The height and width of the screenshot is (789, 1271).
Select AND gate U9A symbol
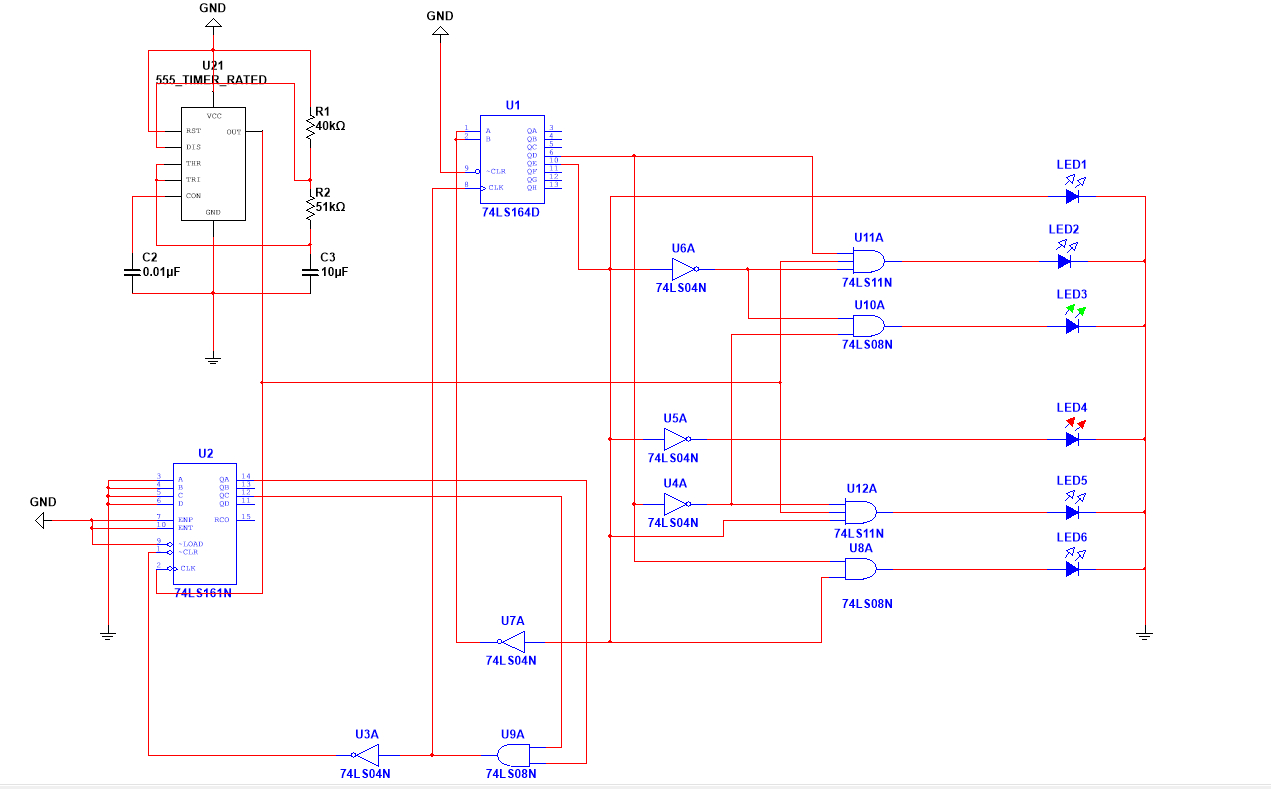pyautogui.click(x=515, y=754)
